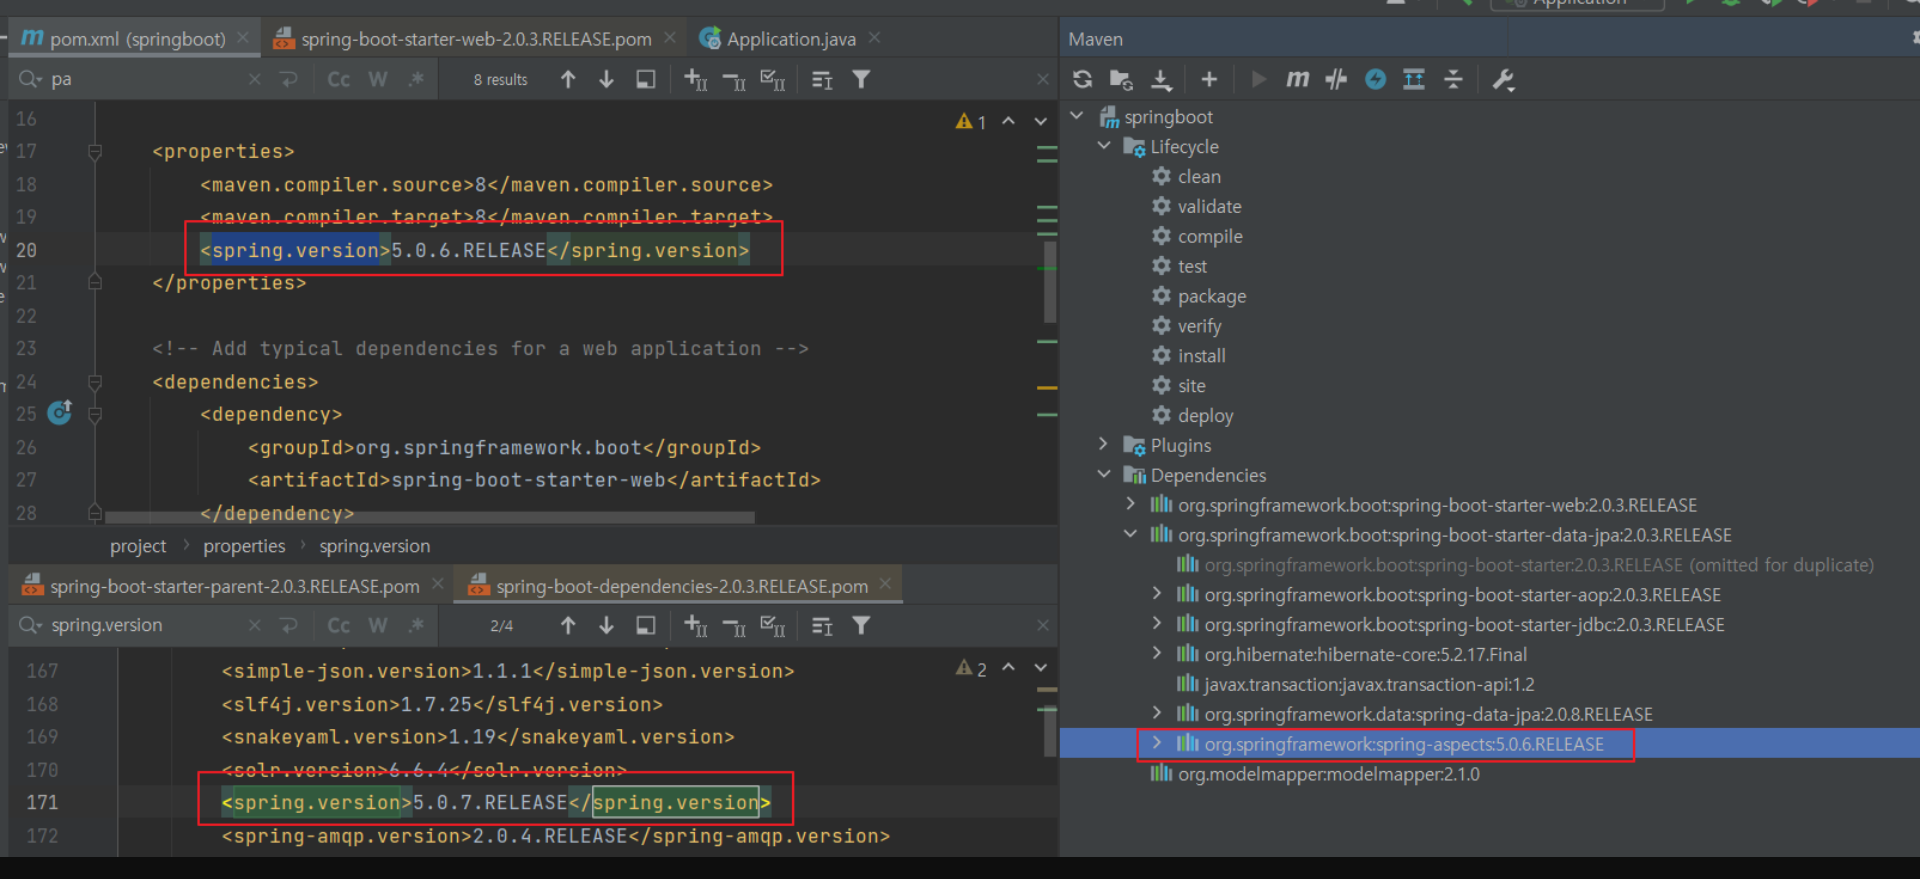Viewport: 1920px width, 879px height.
Task: Expand spring-boot-starter-web:2.0.3.RELEASE dependency
Action: point(1131,504)
